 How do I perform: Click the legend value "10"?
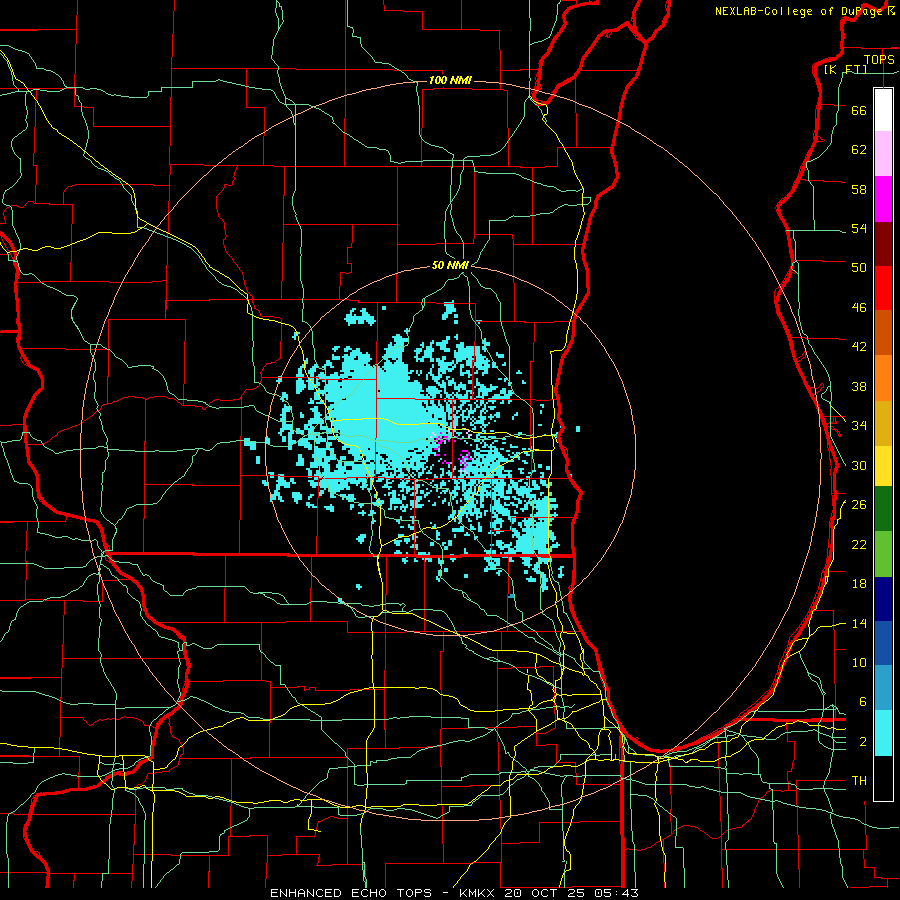[859, 662]
